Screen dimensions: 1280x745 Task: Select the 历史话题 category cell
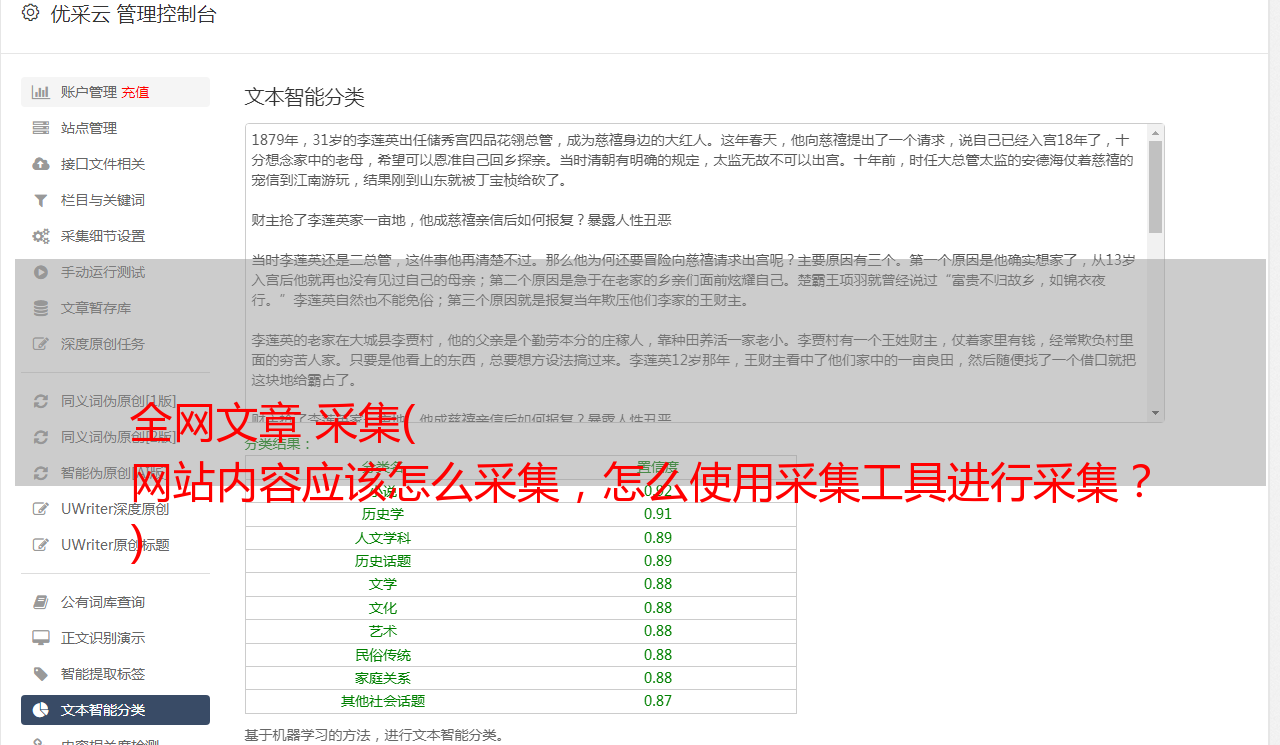(383, 561)
